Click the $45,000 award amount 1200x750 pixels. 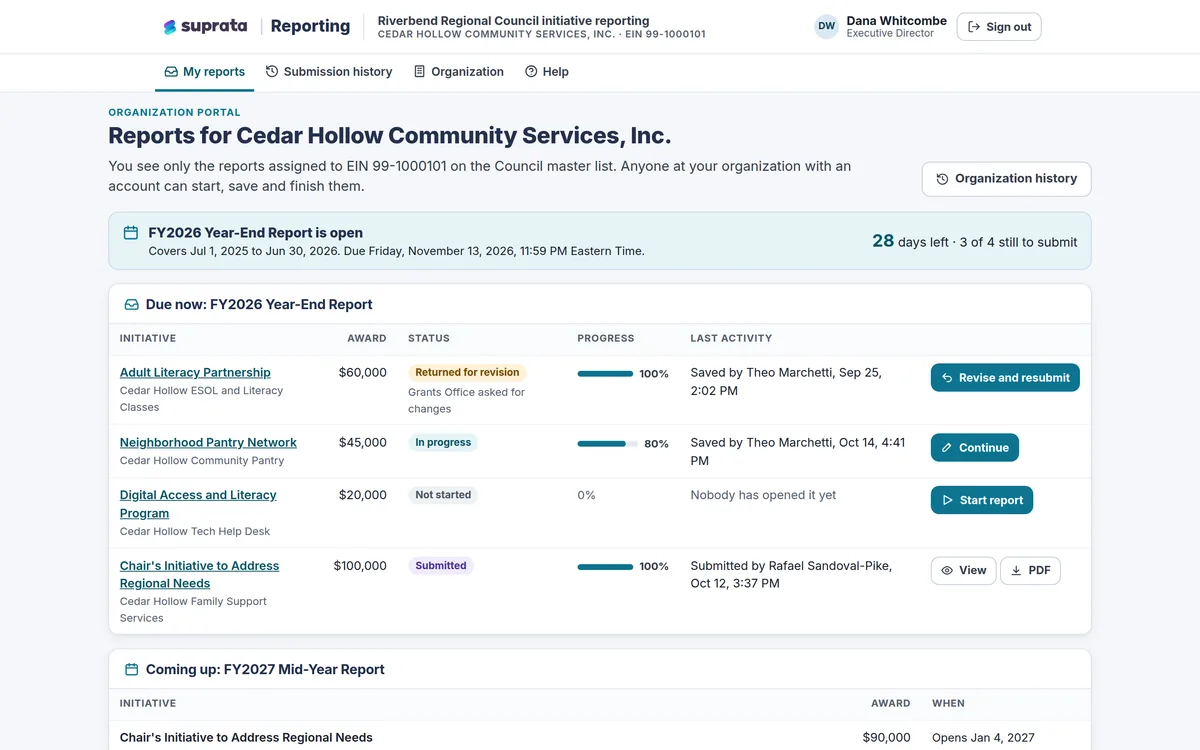point(363,442)
